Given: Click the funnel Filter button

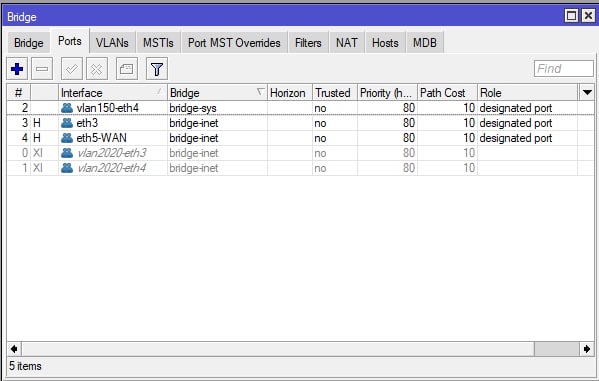Looking at the screenshot, I should coord(157,69).
